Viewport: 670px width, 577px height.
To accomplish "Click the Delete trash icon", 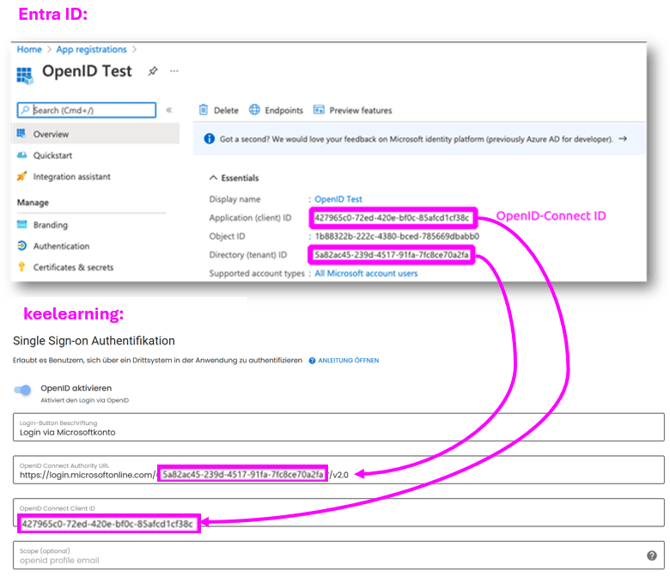I will pos(203,110).
